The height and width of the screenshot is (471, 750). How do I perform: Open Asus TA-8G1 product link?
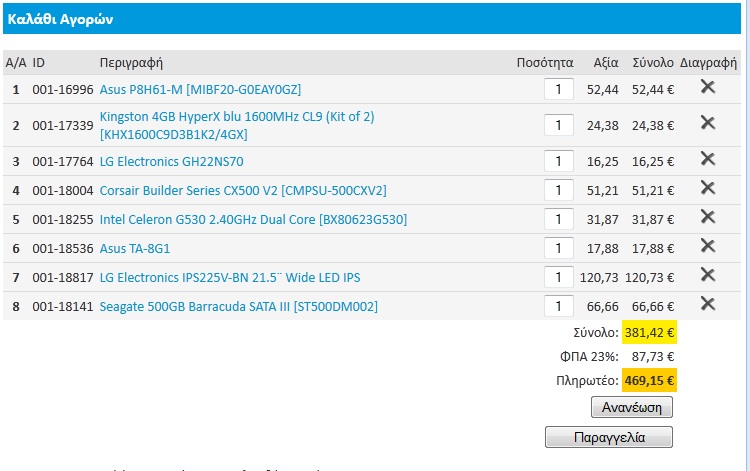click(135, 249)
